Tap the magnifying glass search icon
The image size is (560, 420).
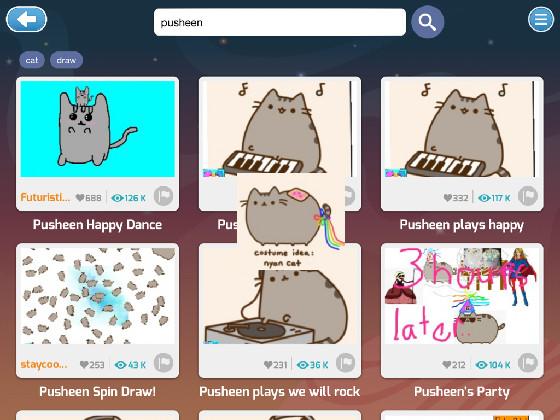click(x=428, y=22)
